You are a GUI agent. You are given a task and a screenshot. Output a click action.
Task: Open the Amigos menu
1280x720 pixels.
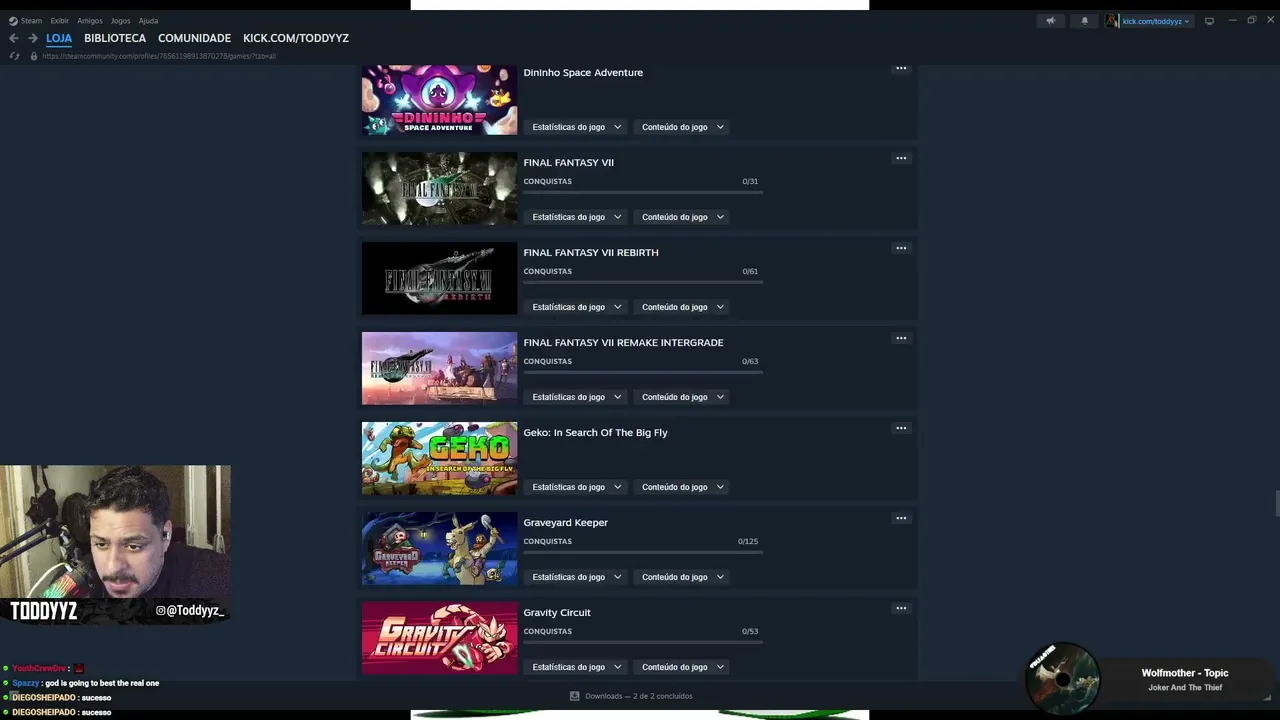click(90, 20)
